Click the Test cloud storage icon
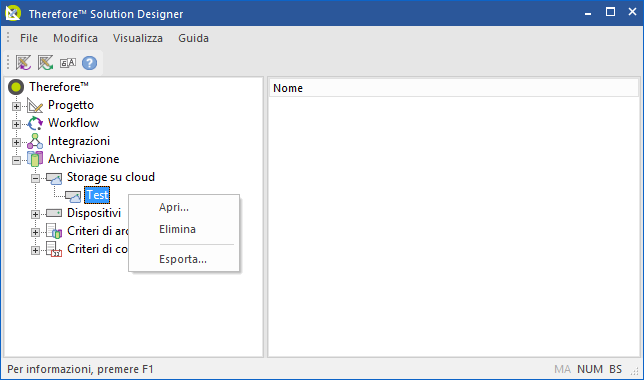Viewport: 644px width, 380px height. point(73,196)
